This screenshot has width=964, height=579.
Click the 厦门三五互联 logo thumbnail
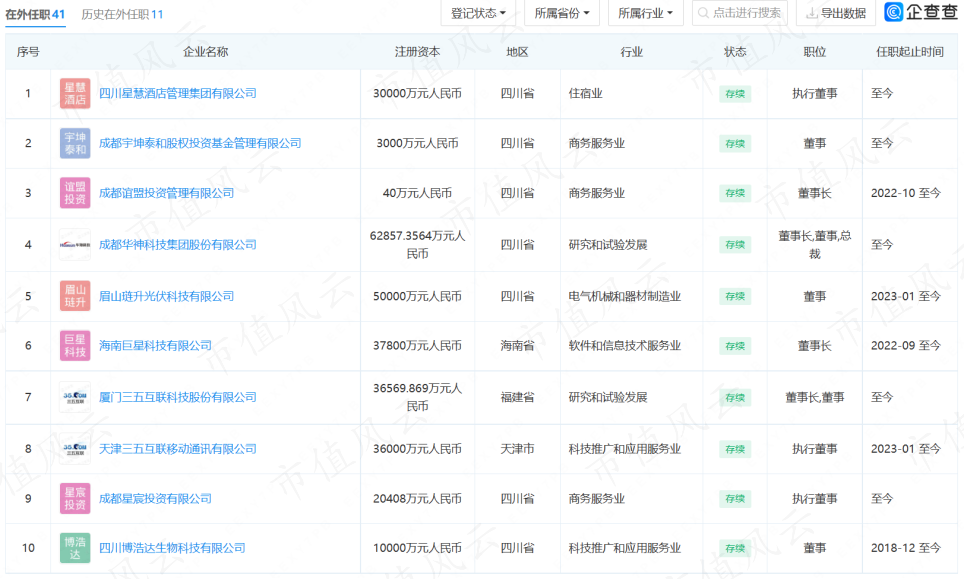point(75,397)
